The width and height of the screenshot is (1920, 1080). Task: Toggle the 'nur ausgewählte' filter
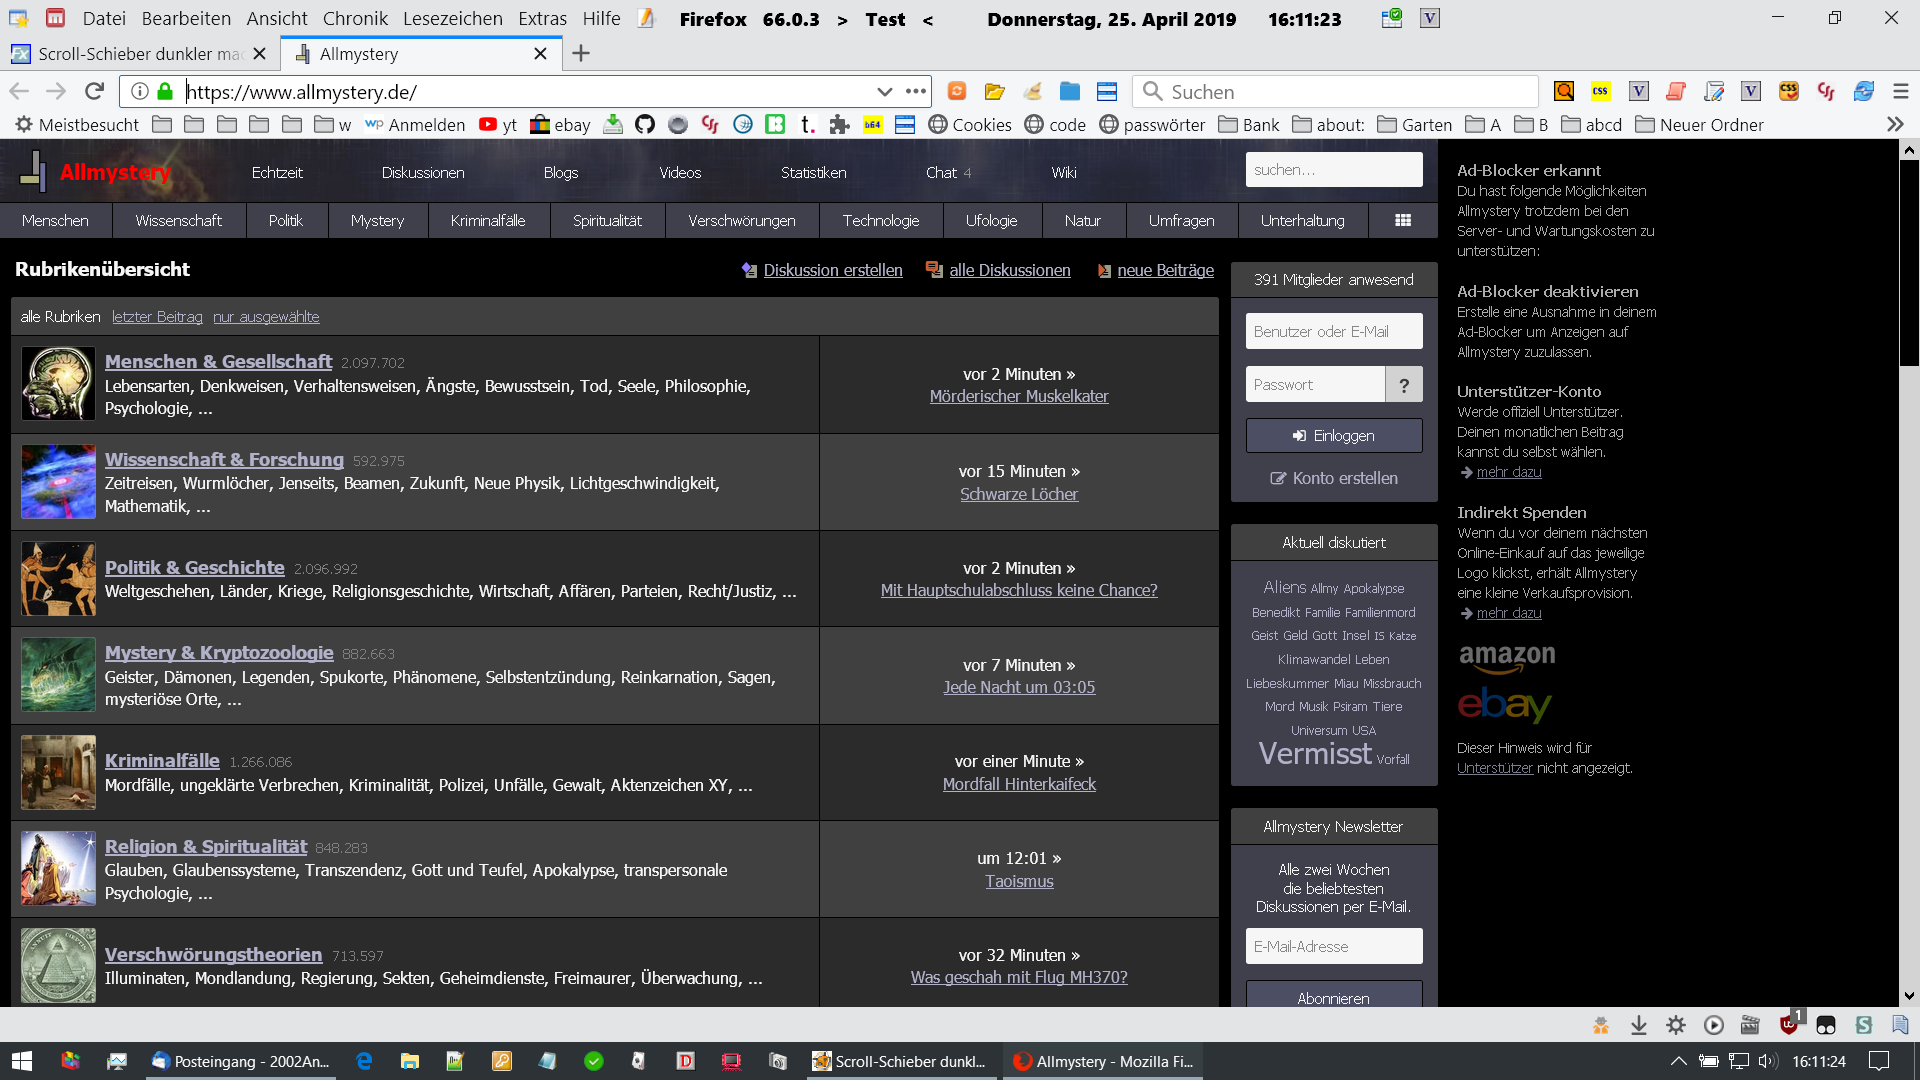tap(266, 317)
